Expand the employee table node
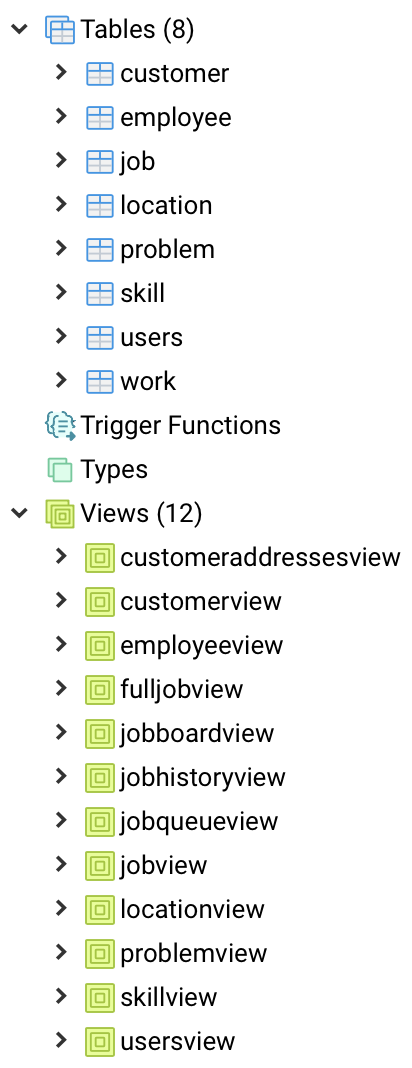The height and width of the screenshot is (1068, 412). tap(61, 117)
